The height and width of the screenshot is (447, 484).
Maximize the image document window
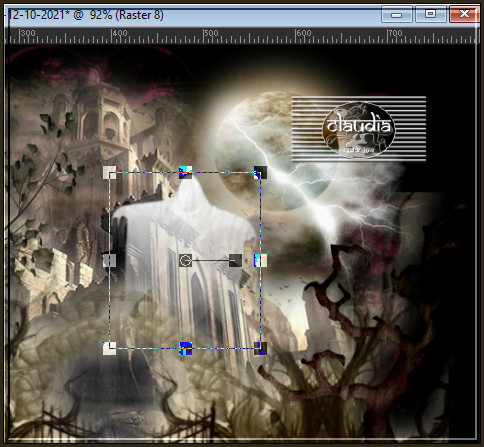431,14
